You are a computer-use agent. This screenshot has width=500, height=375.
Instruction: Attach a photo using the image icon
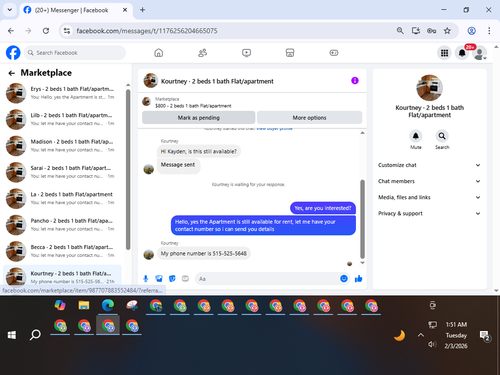tap(159, 279)
